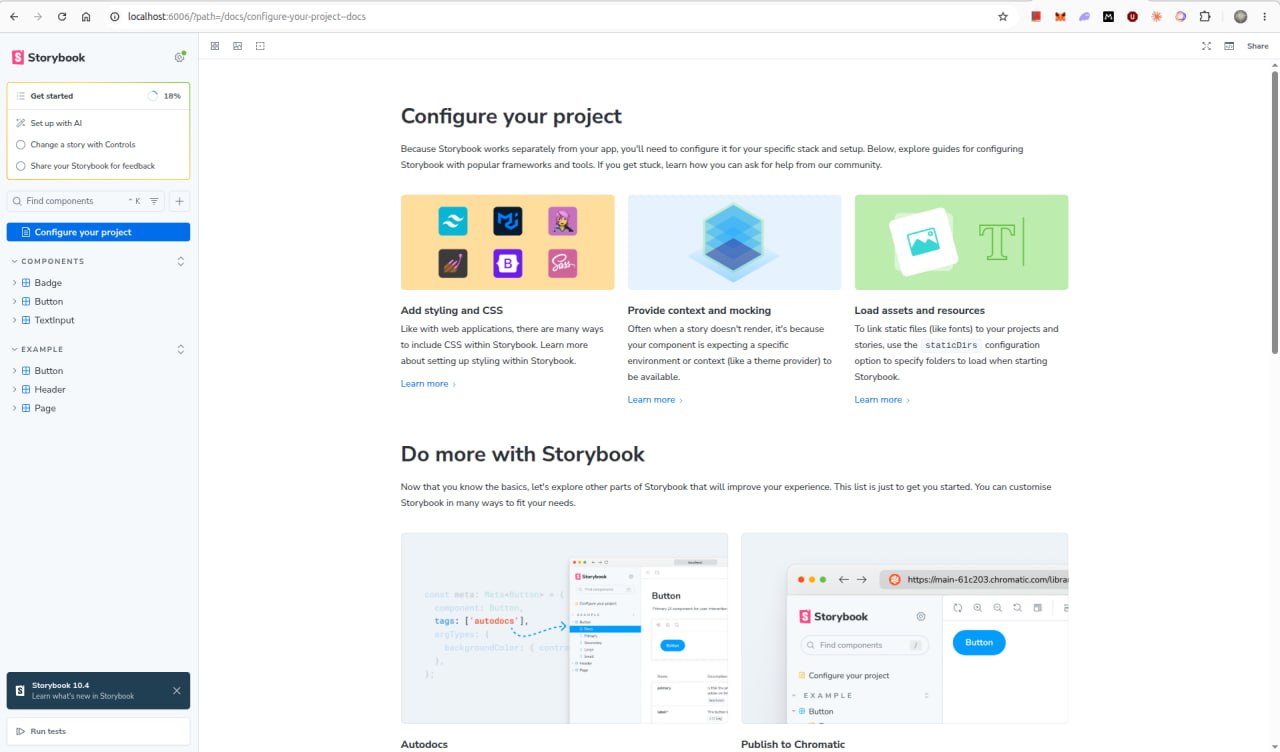1280x752 pixels.
Task: Open browser extensions puzzle menu
Action: click(1204, 17)
